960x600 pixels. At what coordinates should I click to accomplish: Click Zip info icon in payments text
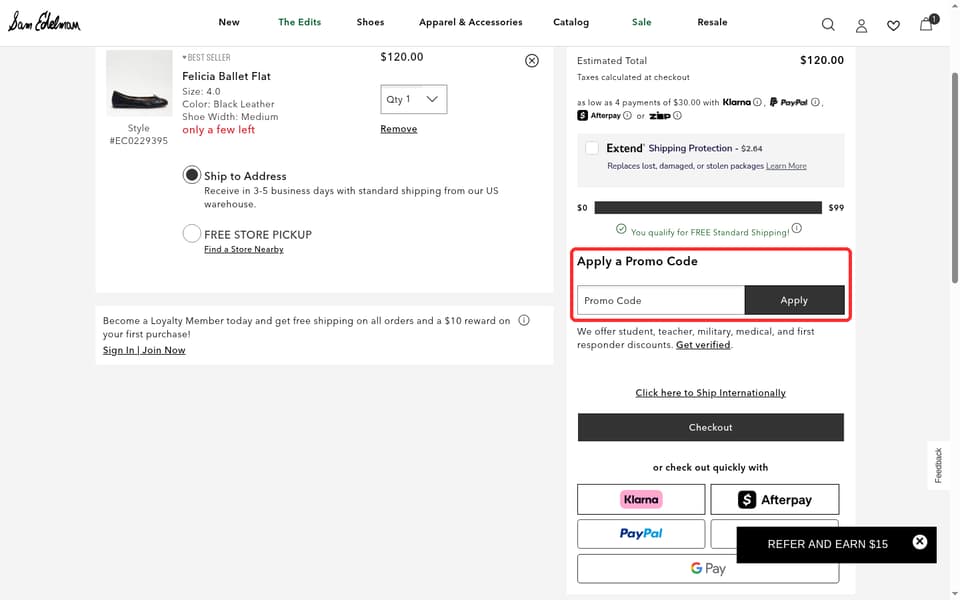(x=677, y=115)
